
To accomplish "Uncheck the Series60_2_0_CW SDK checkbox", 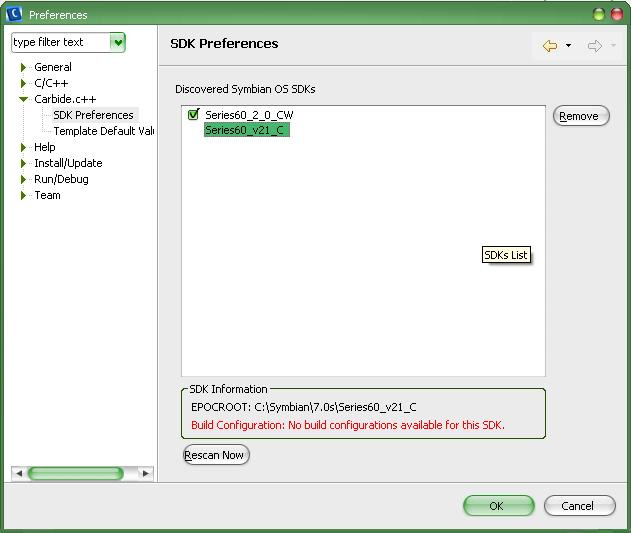I will pyautogui.click(x=194, y=115).
